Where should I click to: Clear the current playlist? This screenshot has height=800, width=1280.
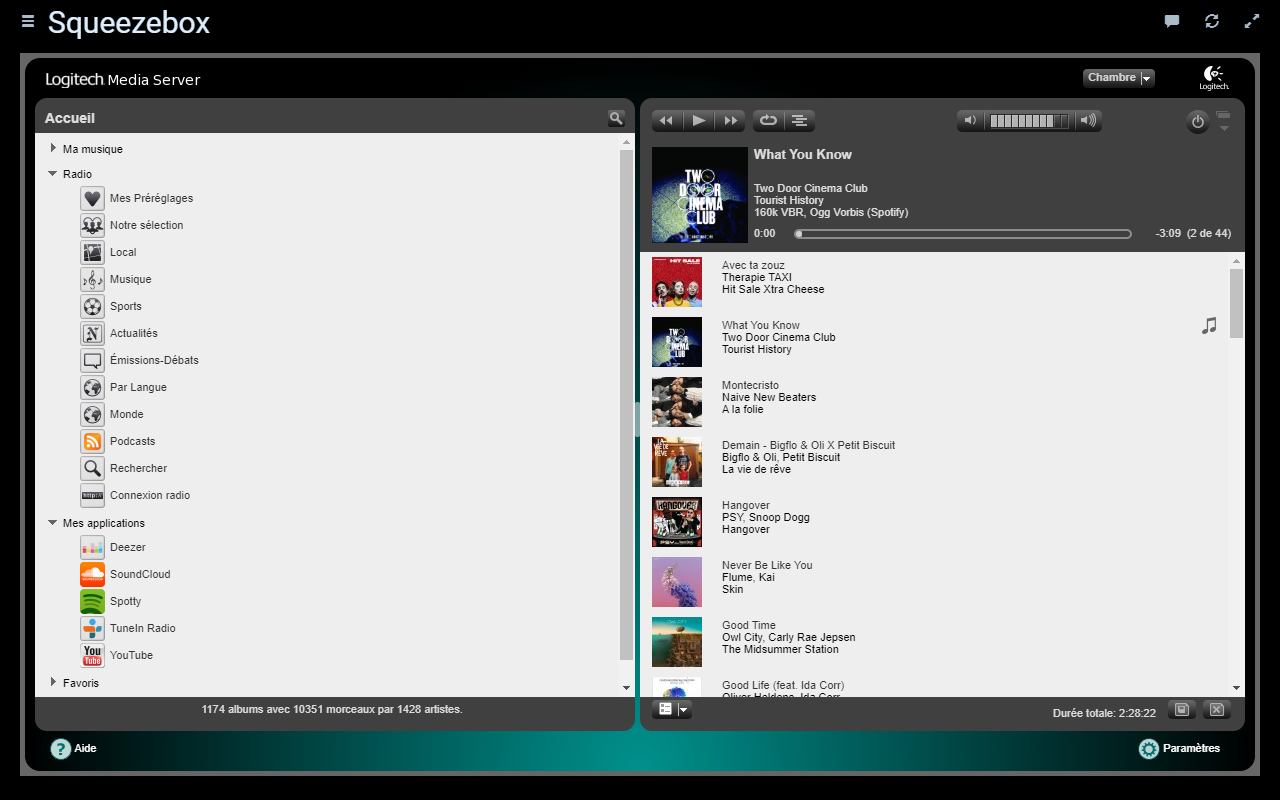(x=1216, y=709)
